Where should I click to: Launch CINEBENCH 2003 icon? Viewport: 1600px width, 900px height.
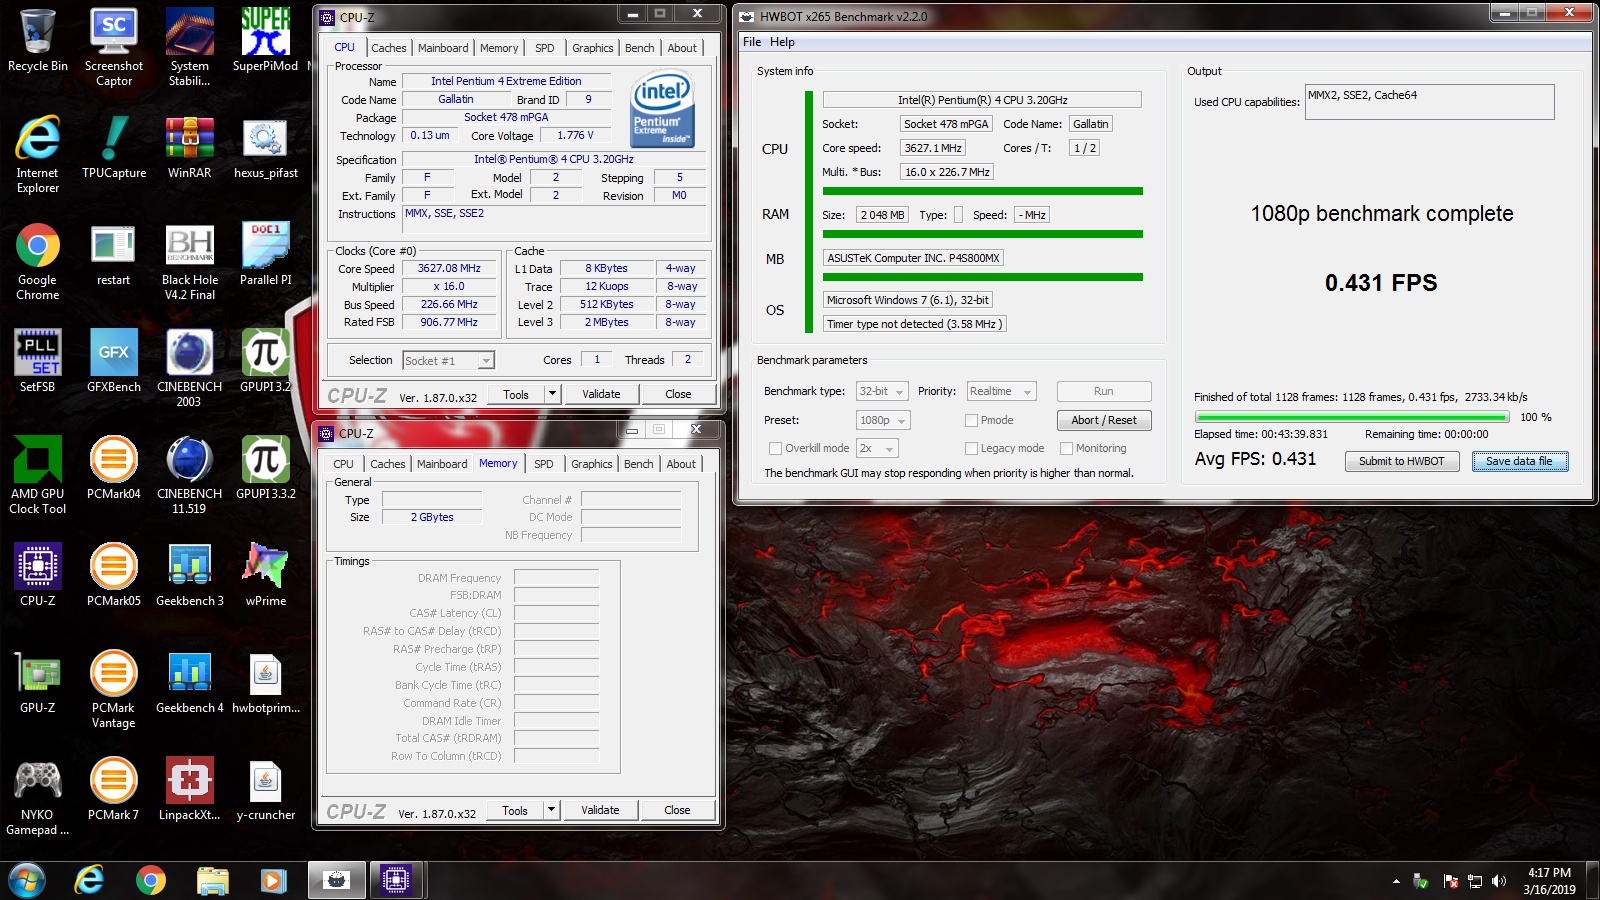point(190,369)
